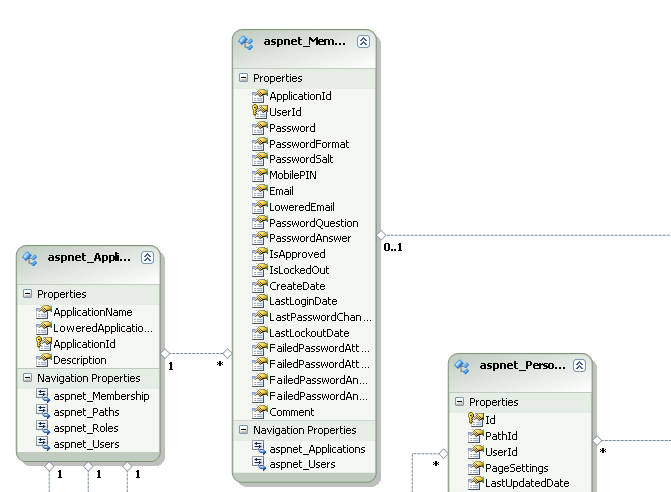
Task: Click navigation icon next to aspnet_Membership
Action: (43, 395)
